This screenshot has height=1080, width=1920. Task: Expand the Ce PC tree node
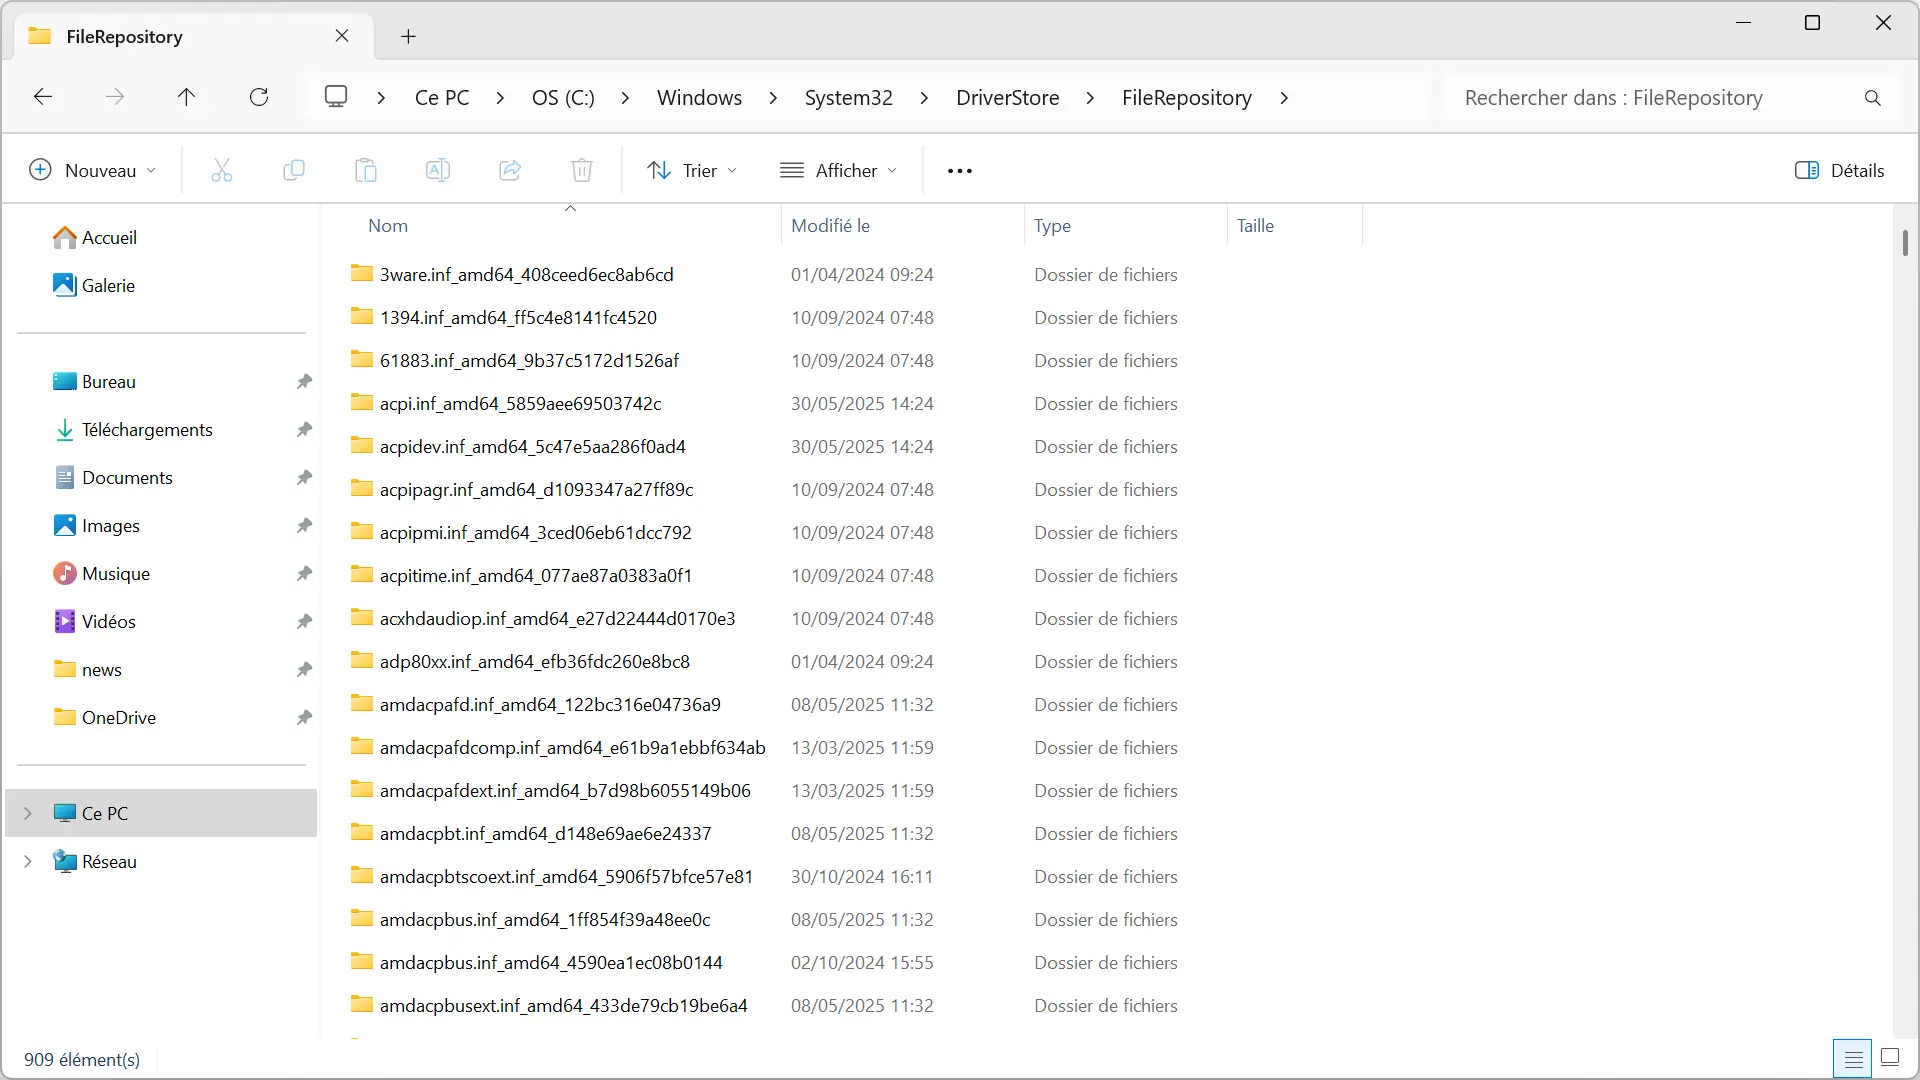[x=28, y=814]
